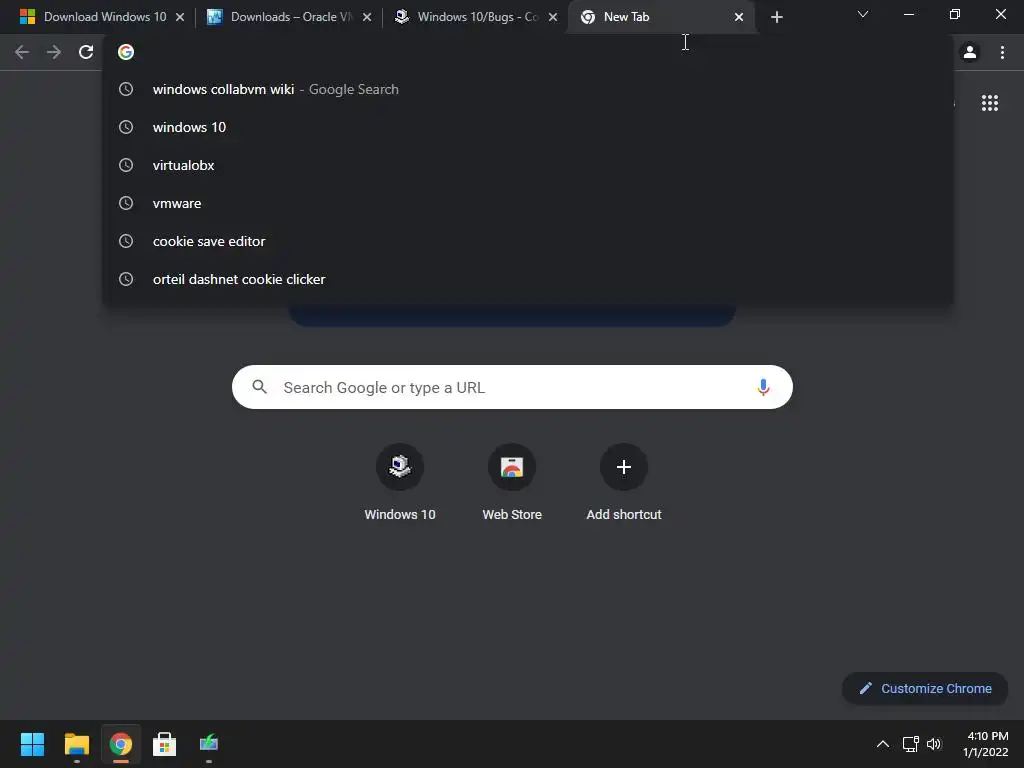Close the New Tab tab
The width and height of the screenshot is (1024, 768).
(739, 17)
